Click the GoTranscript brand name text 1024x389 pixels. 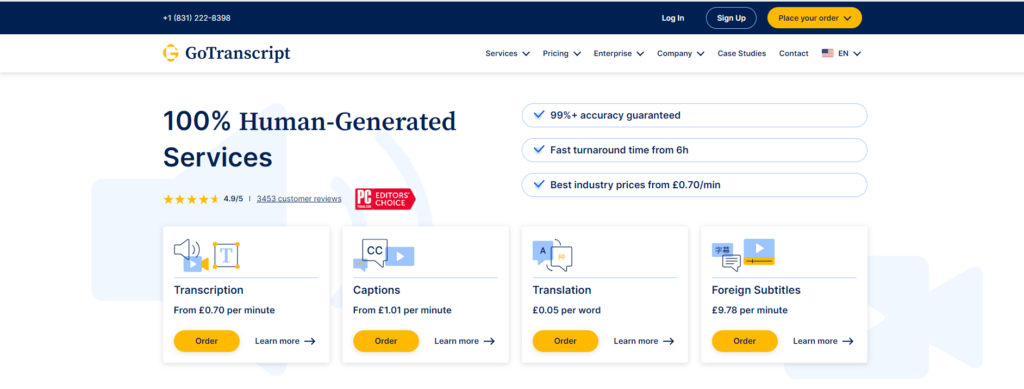click(238, 54)
